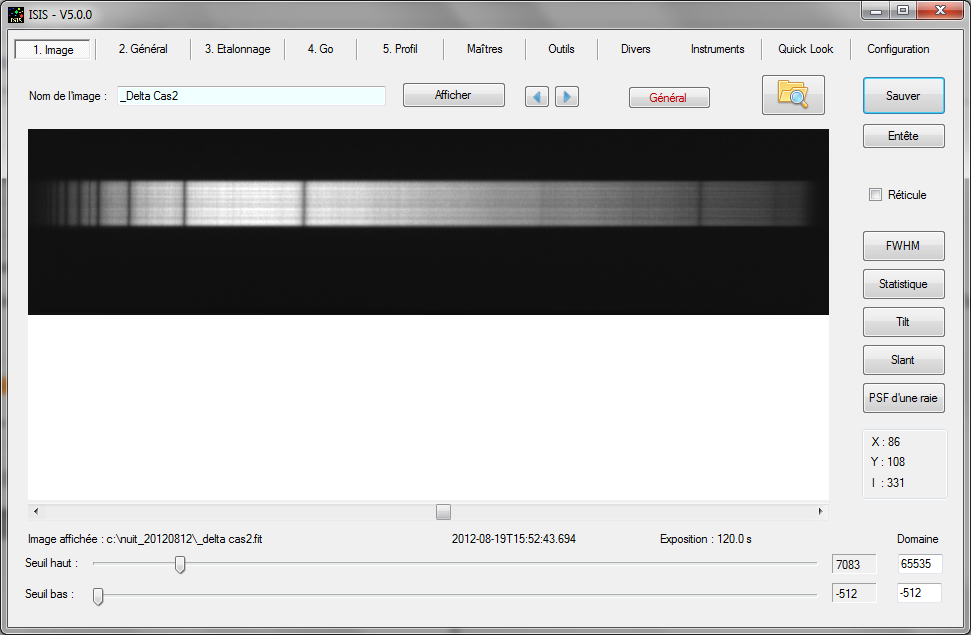Click the Nom de l'image input field
Image resolution: width=971 pixels, height=635 pixels.
251,96
